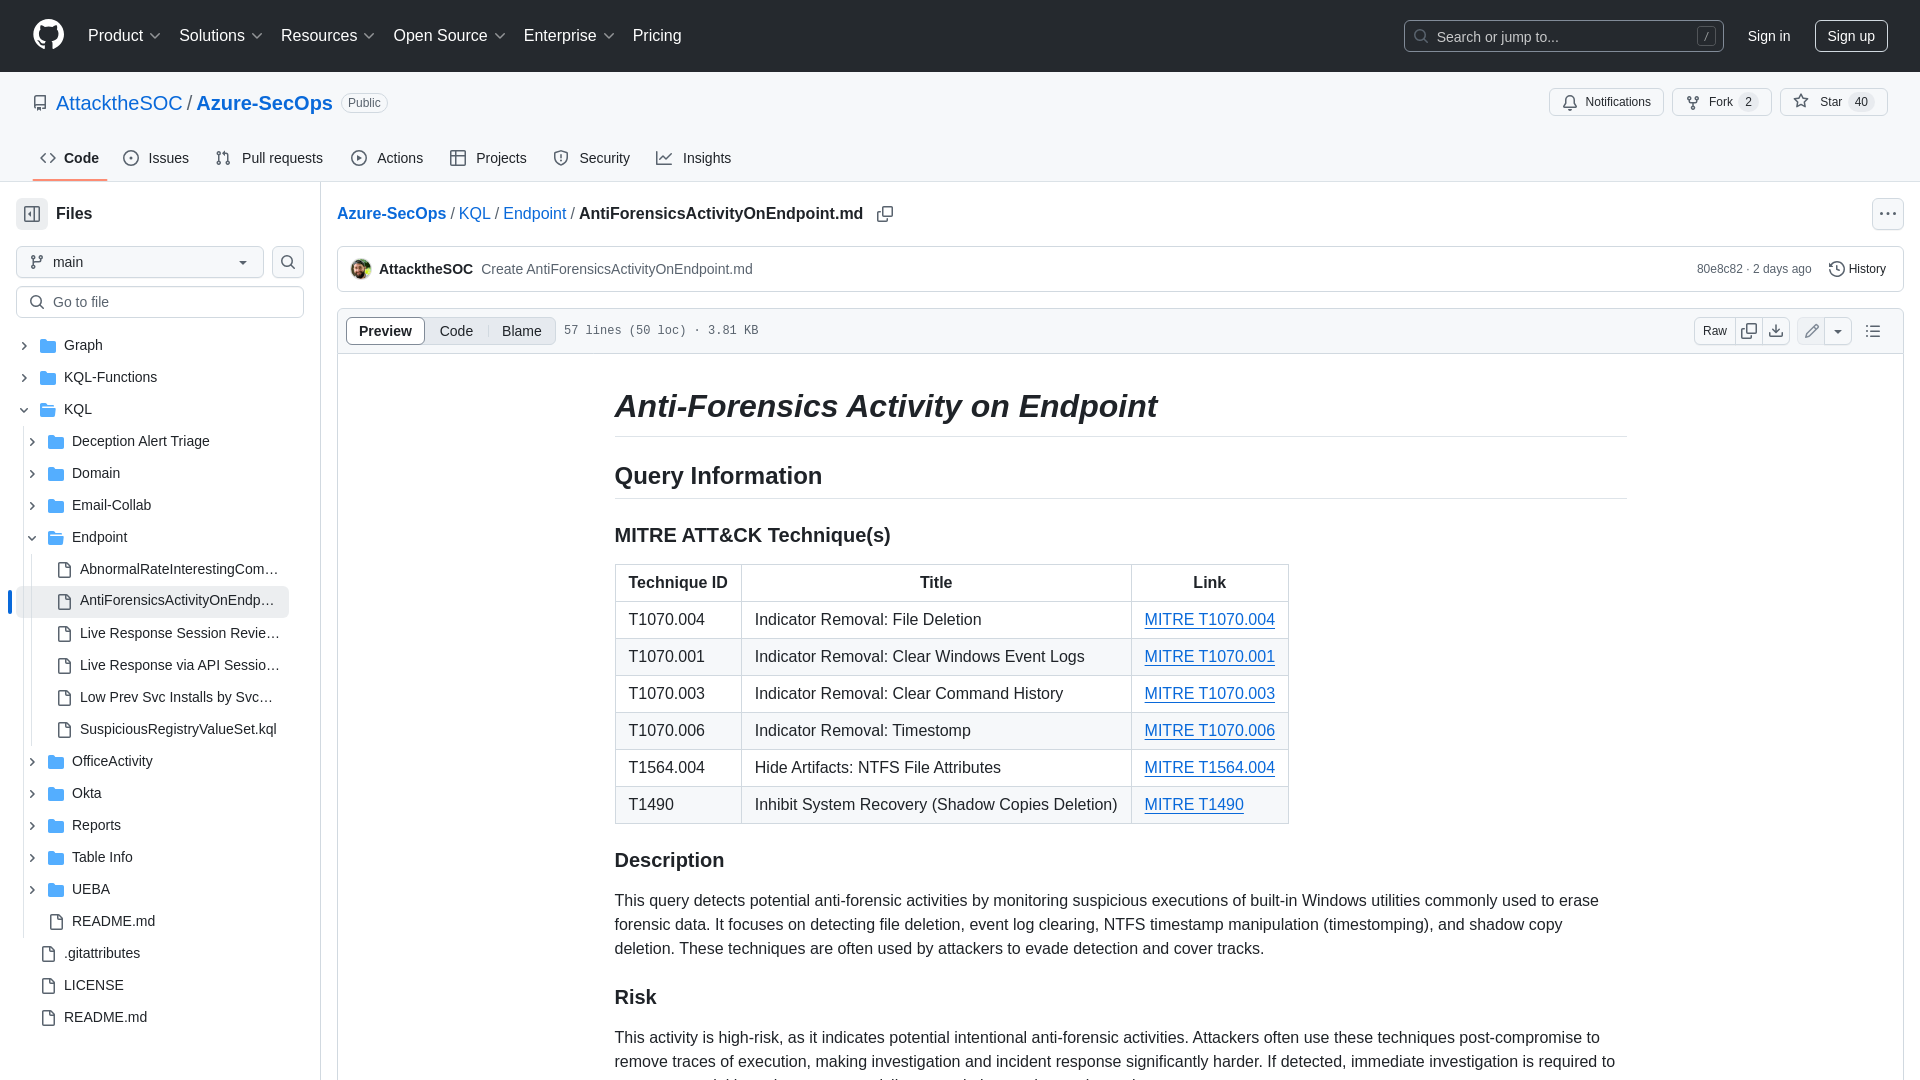This screenshot has width=1920, height=1080.
Task: Edit this file with the pencil icon
Action: click(x=1811, y=331)
